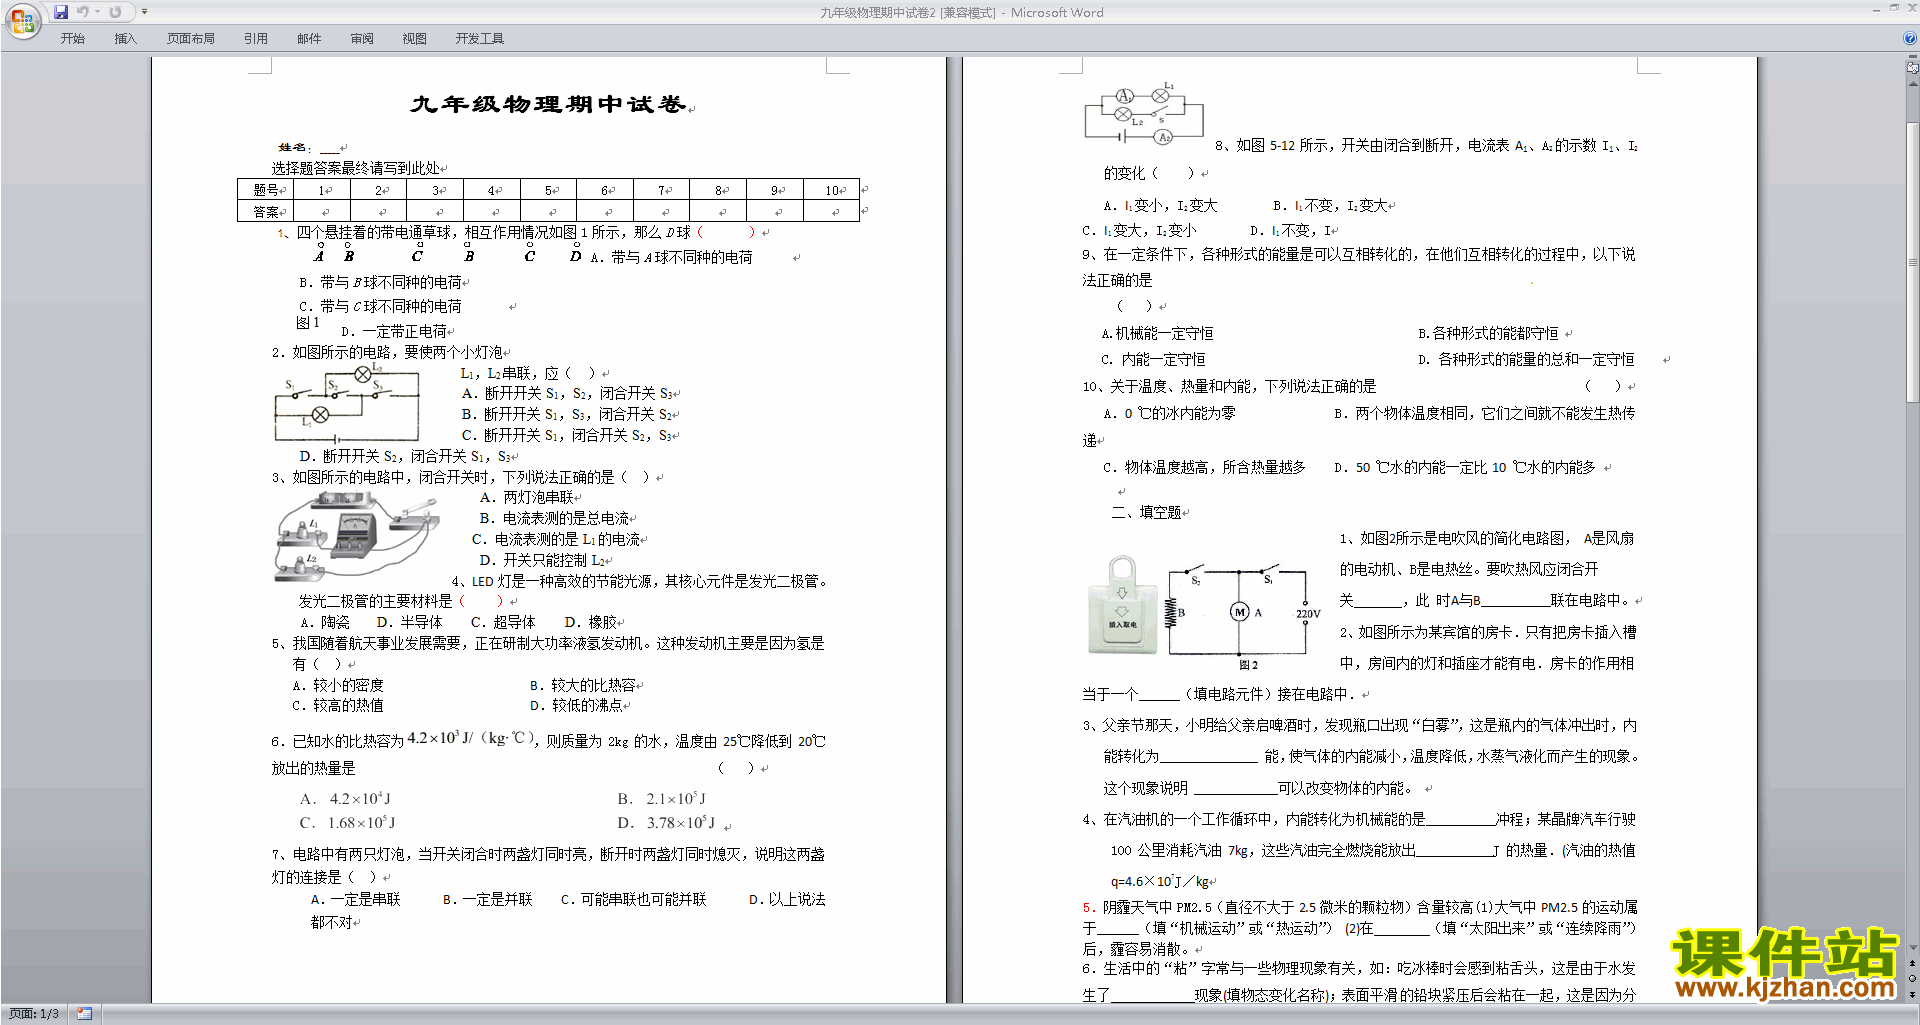Click the document title 九年级物理期中试卷
1920x1025 pixels.
pyautogui.click(x=548, y=104)
